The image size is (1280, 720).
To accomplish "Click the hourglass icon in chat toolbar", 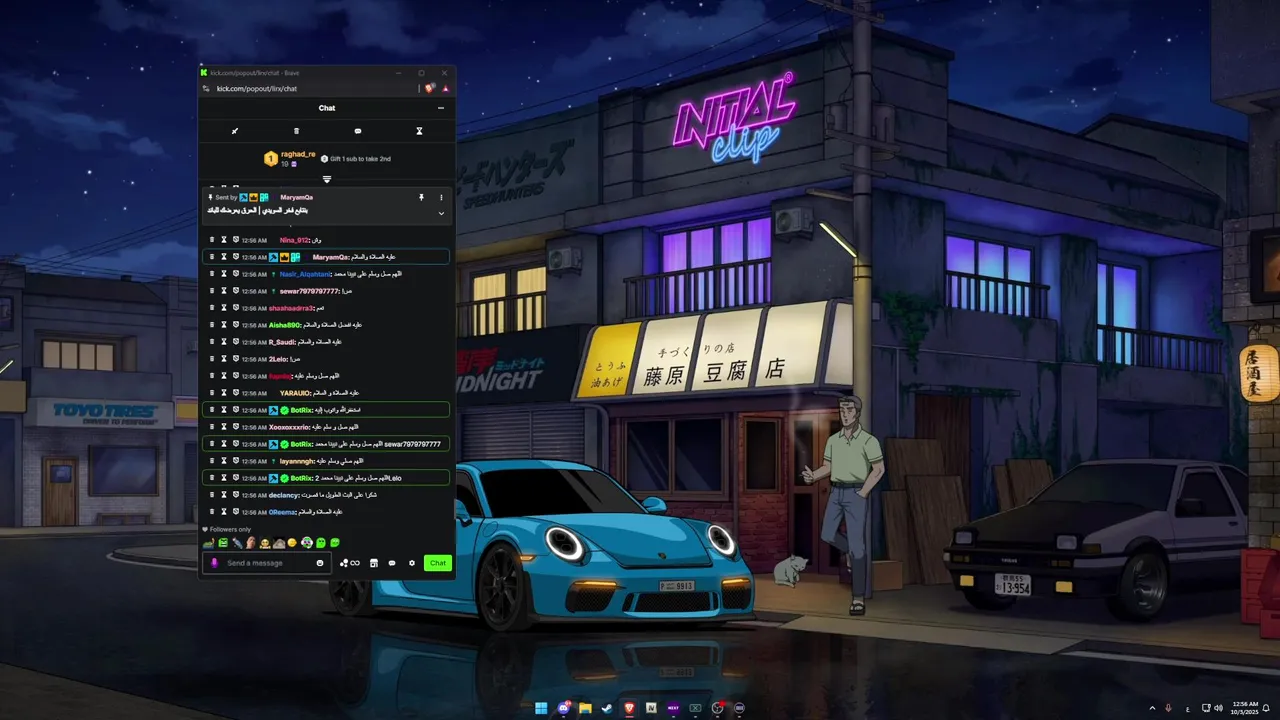I will coord(419,131).
